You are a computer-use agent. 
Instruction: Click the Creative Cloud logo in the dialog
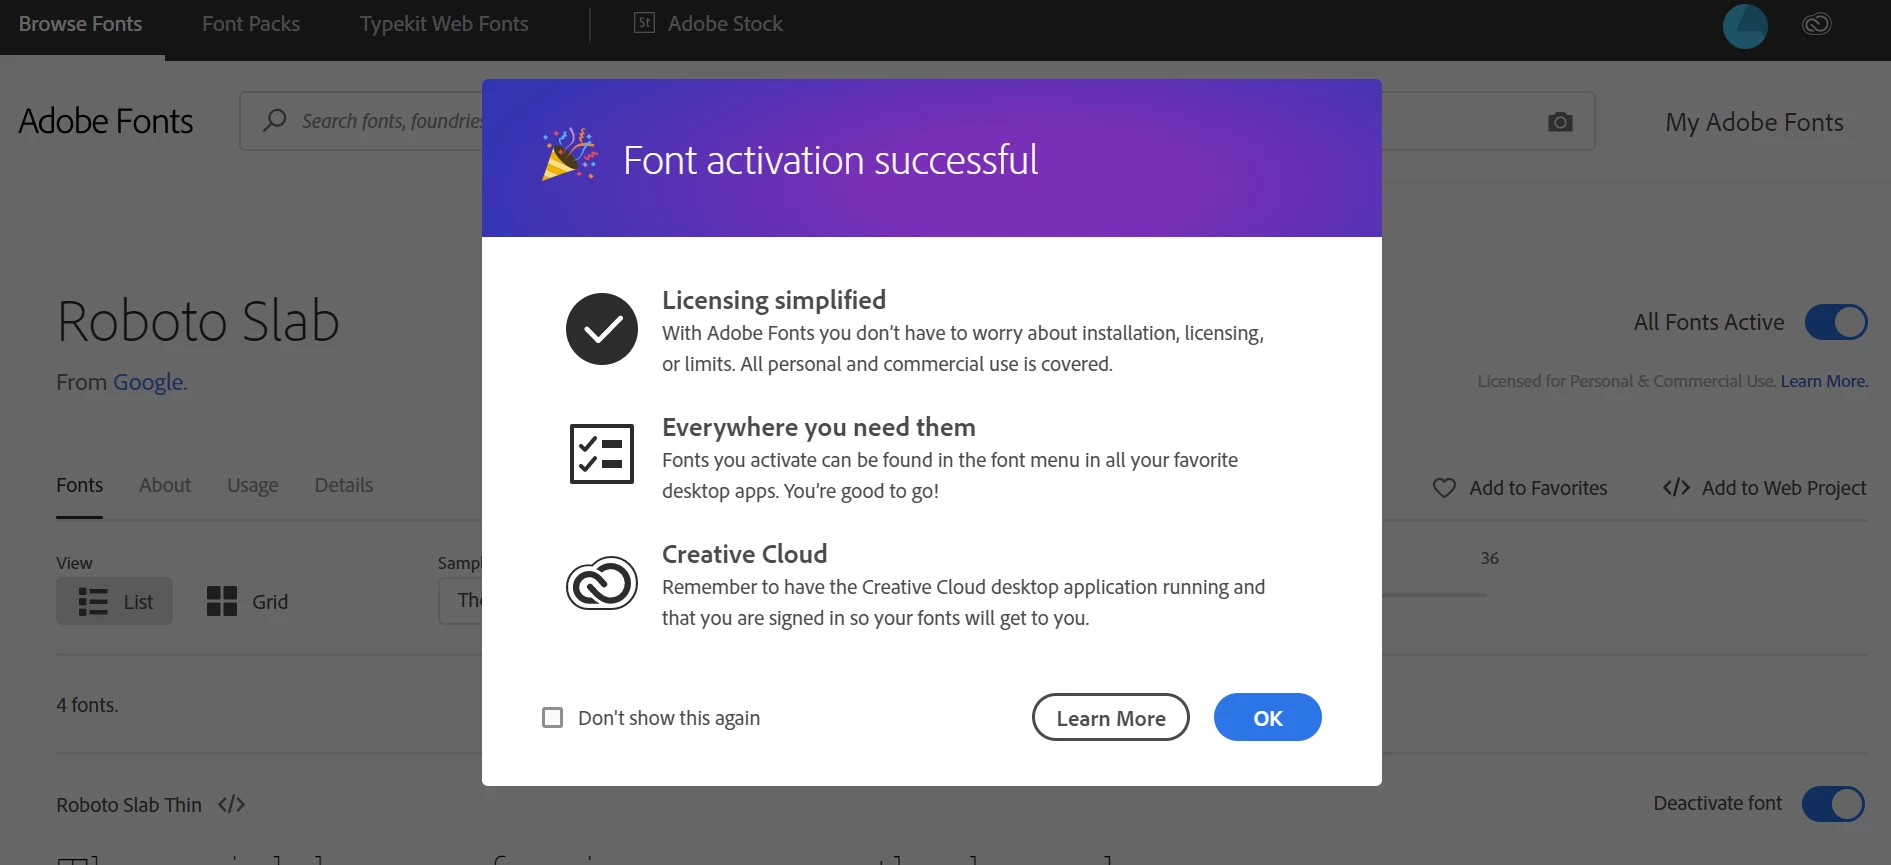click(602, 583)
